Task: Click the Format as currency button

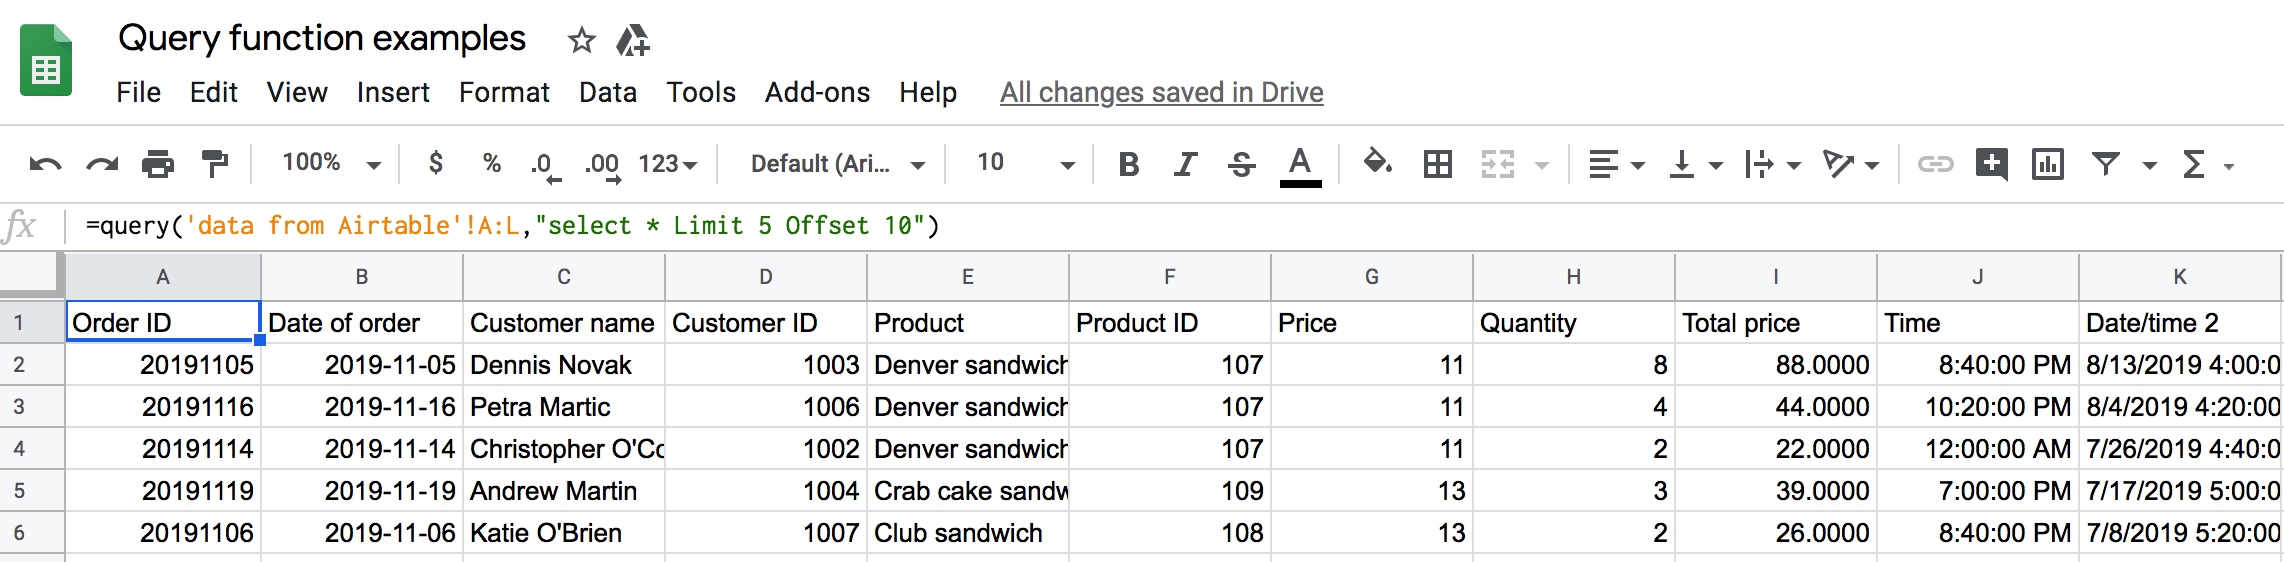Action: point(436,163)
